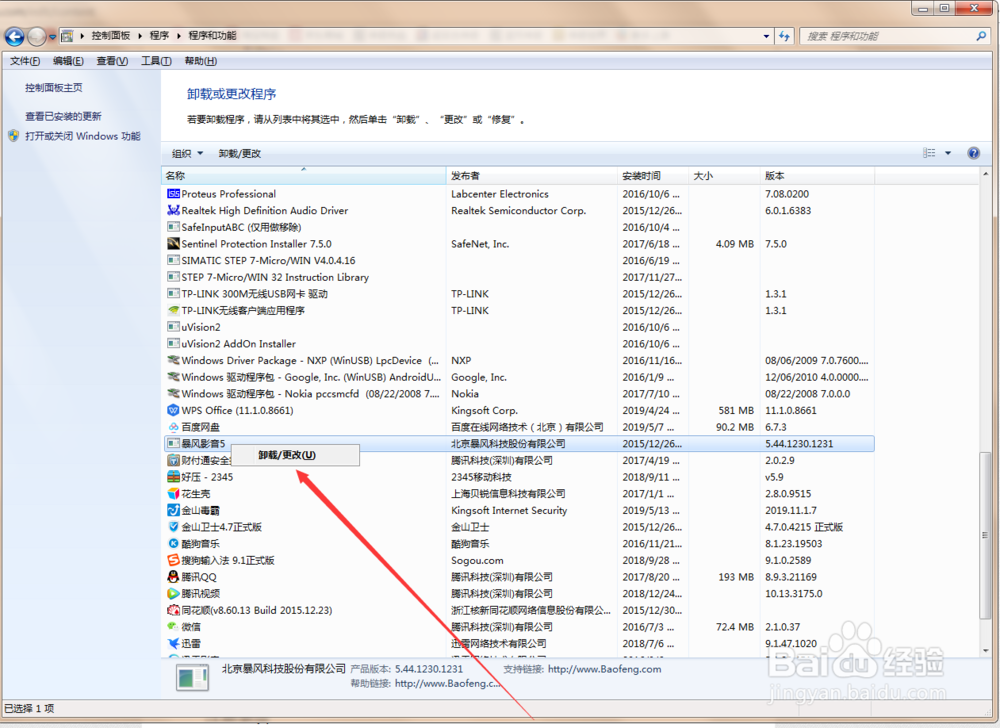The width and height of the screenshot is (1000, 728).
Task: Select the uVision2 AddOn Installer row
Action: pyautogui.click(x=518, y=344)
